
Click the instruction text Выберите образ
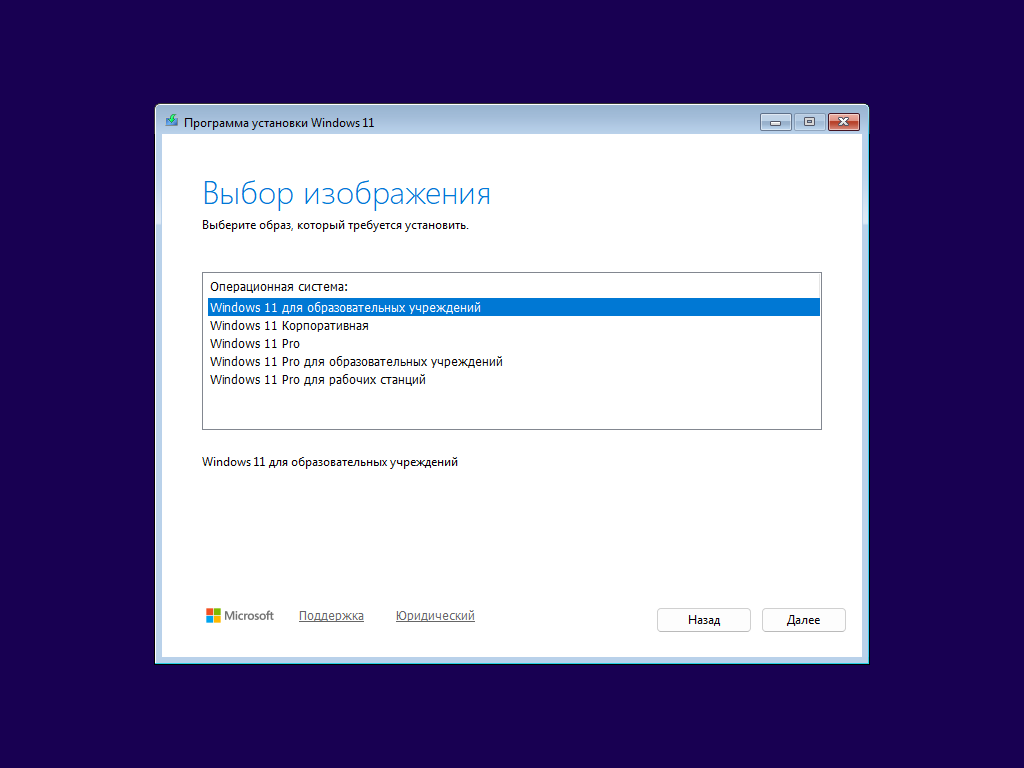335,225
